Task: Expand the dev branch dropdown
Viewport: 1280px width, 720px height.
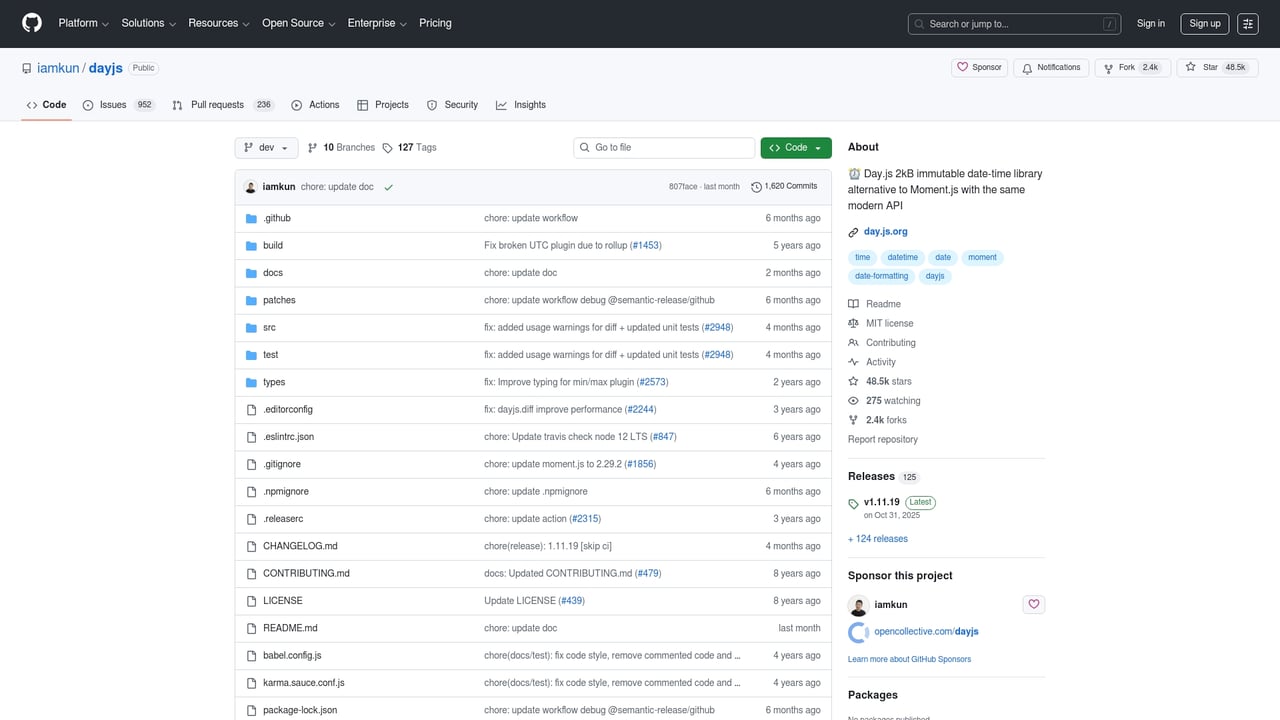Action: point(266,147)
